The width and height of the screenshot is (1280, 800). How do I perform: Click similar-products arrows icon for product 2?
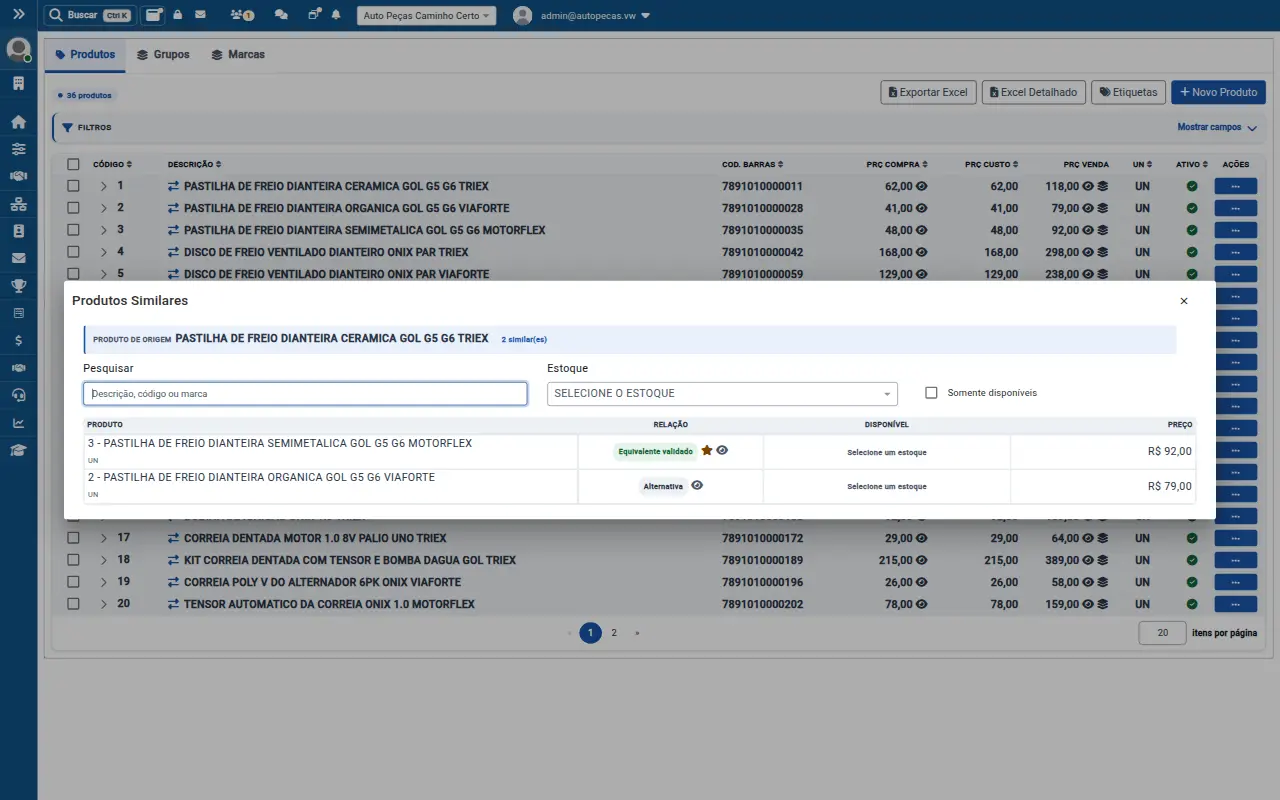pyautogui.click(x=173, y=208)
